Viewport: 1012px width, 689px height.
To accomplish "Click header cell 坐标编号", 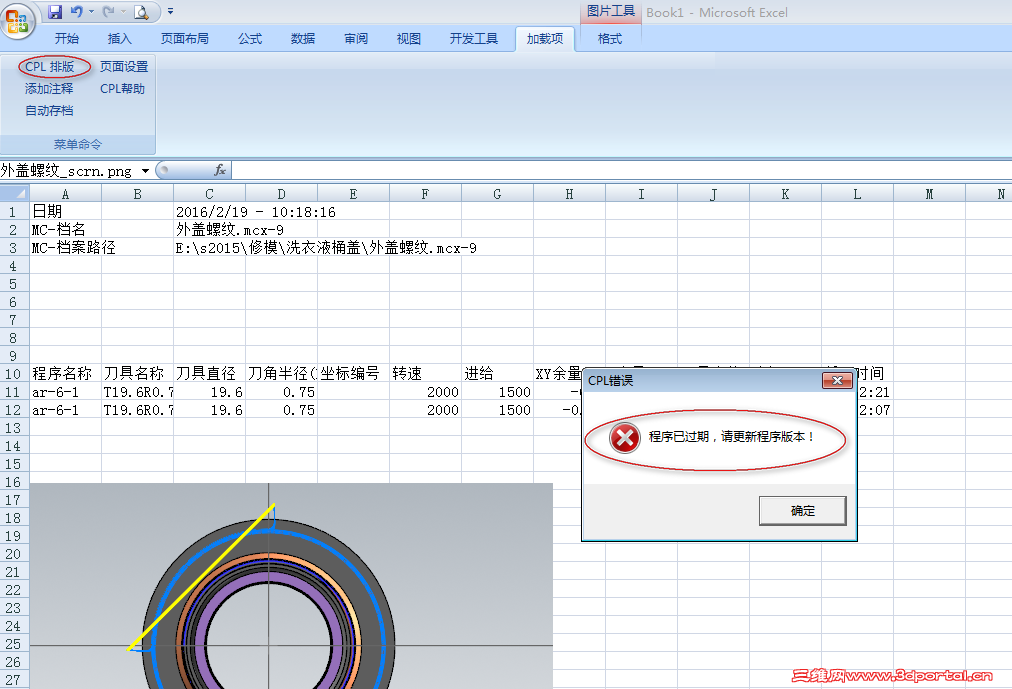I will point(354,374).
